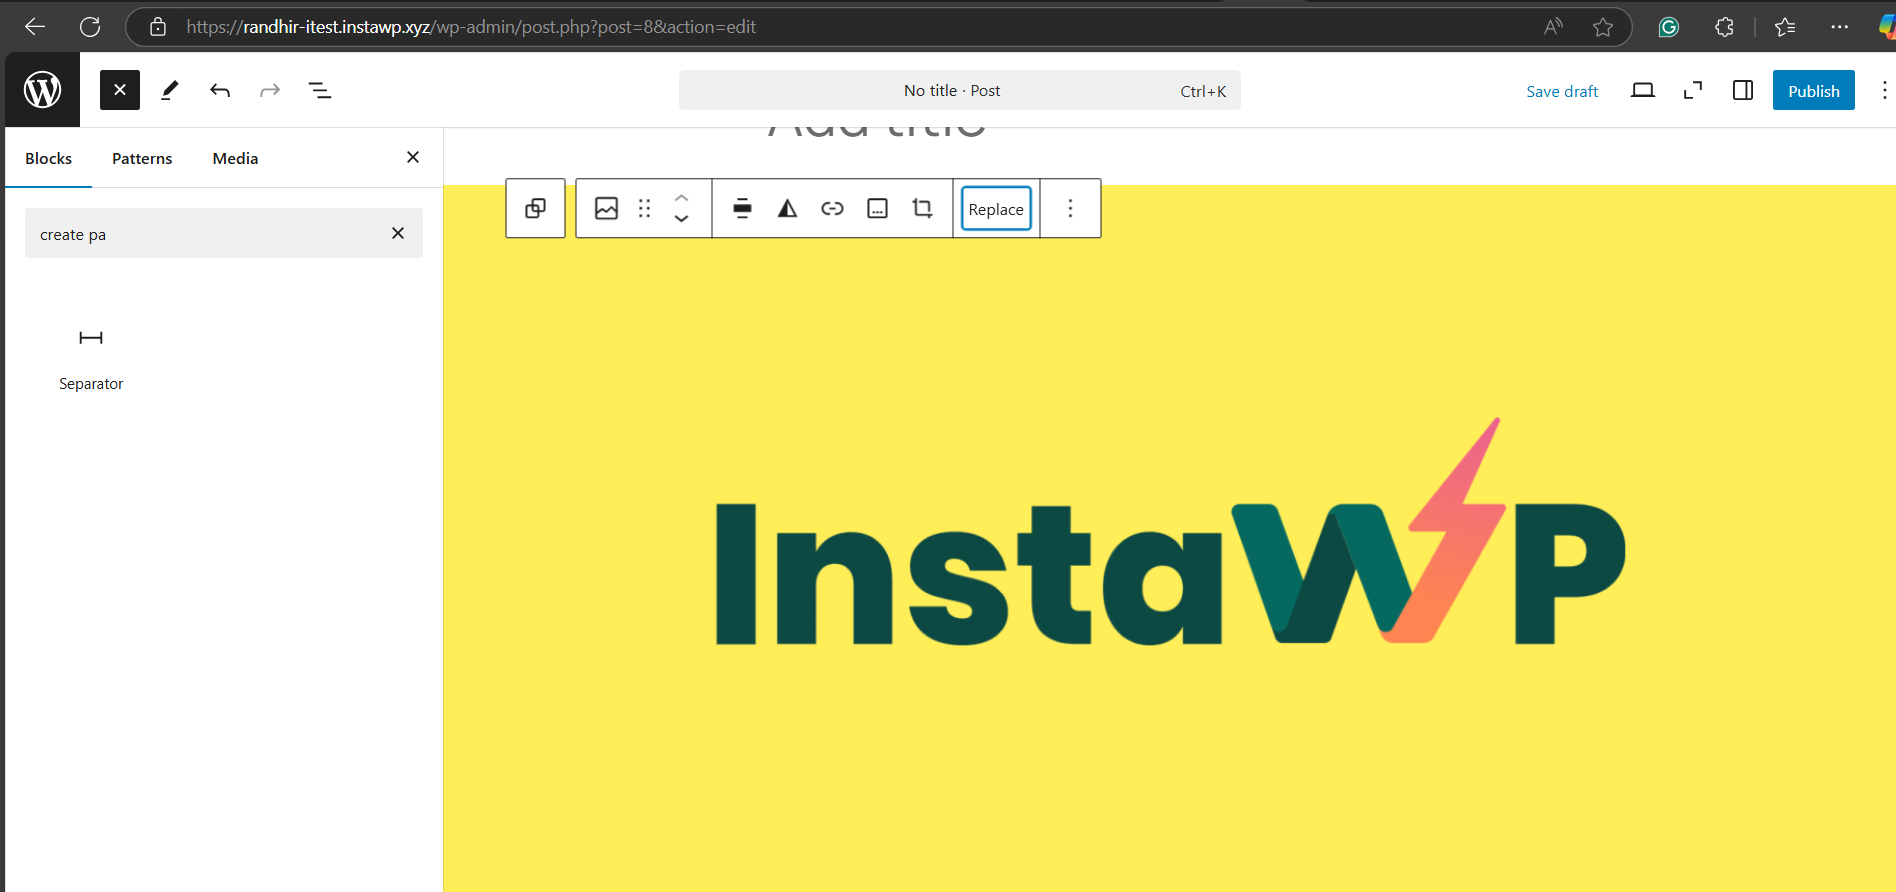Open Grammarly extension
This screenshot has height=892, width=1896.
point(1668,27)
